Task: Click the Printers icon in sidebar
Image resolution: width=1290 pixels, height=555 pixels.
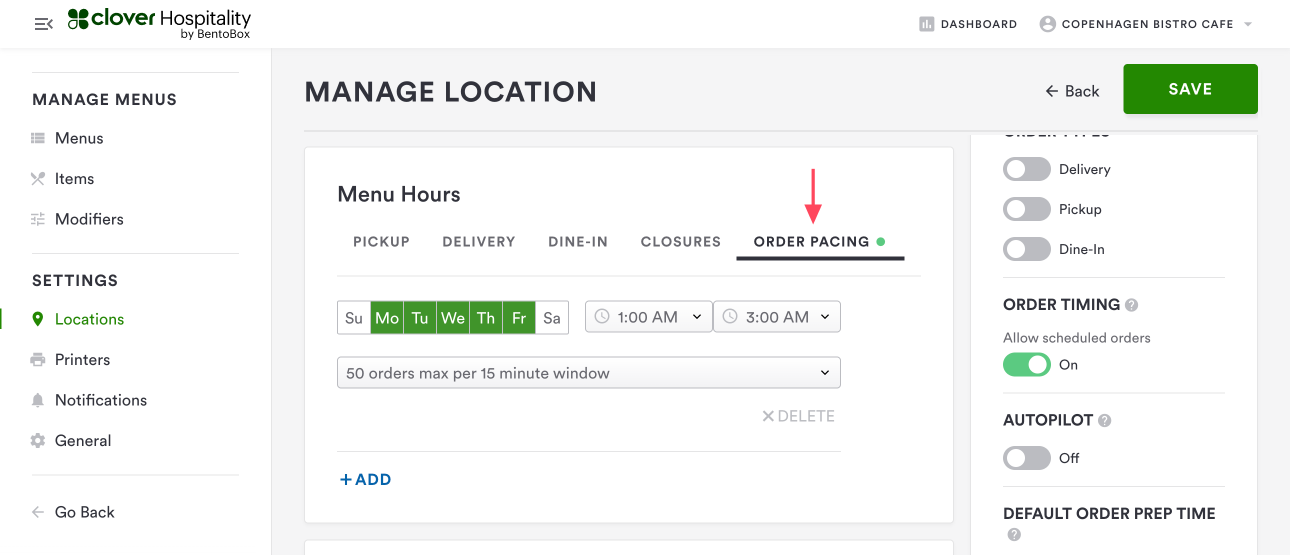Action: (x=38, y=360)
